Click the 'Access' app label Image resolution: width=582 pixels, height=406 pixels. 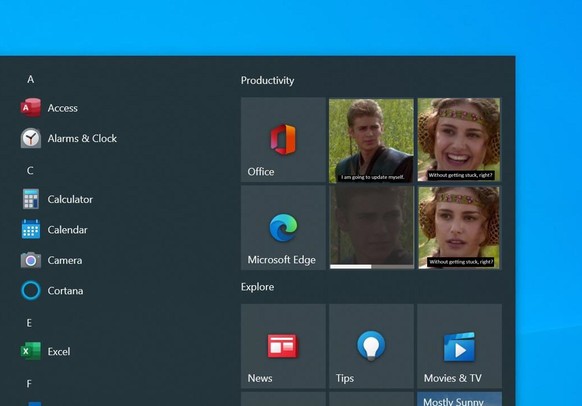point(62,108)
